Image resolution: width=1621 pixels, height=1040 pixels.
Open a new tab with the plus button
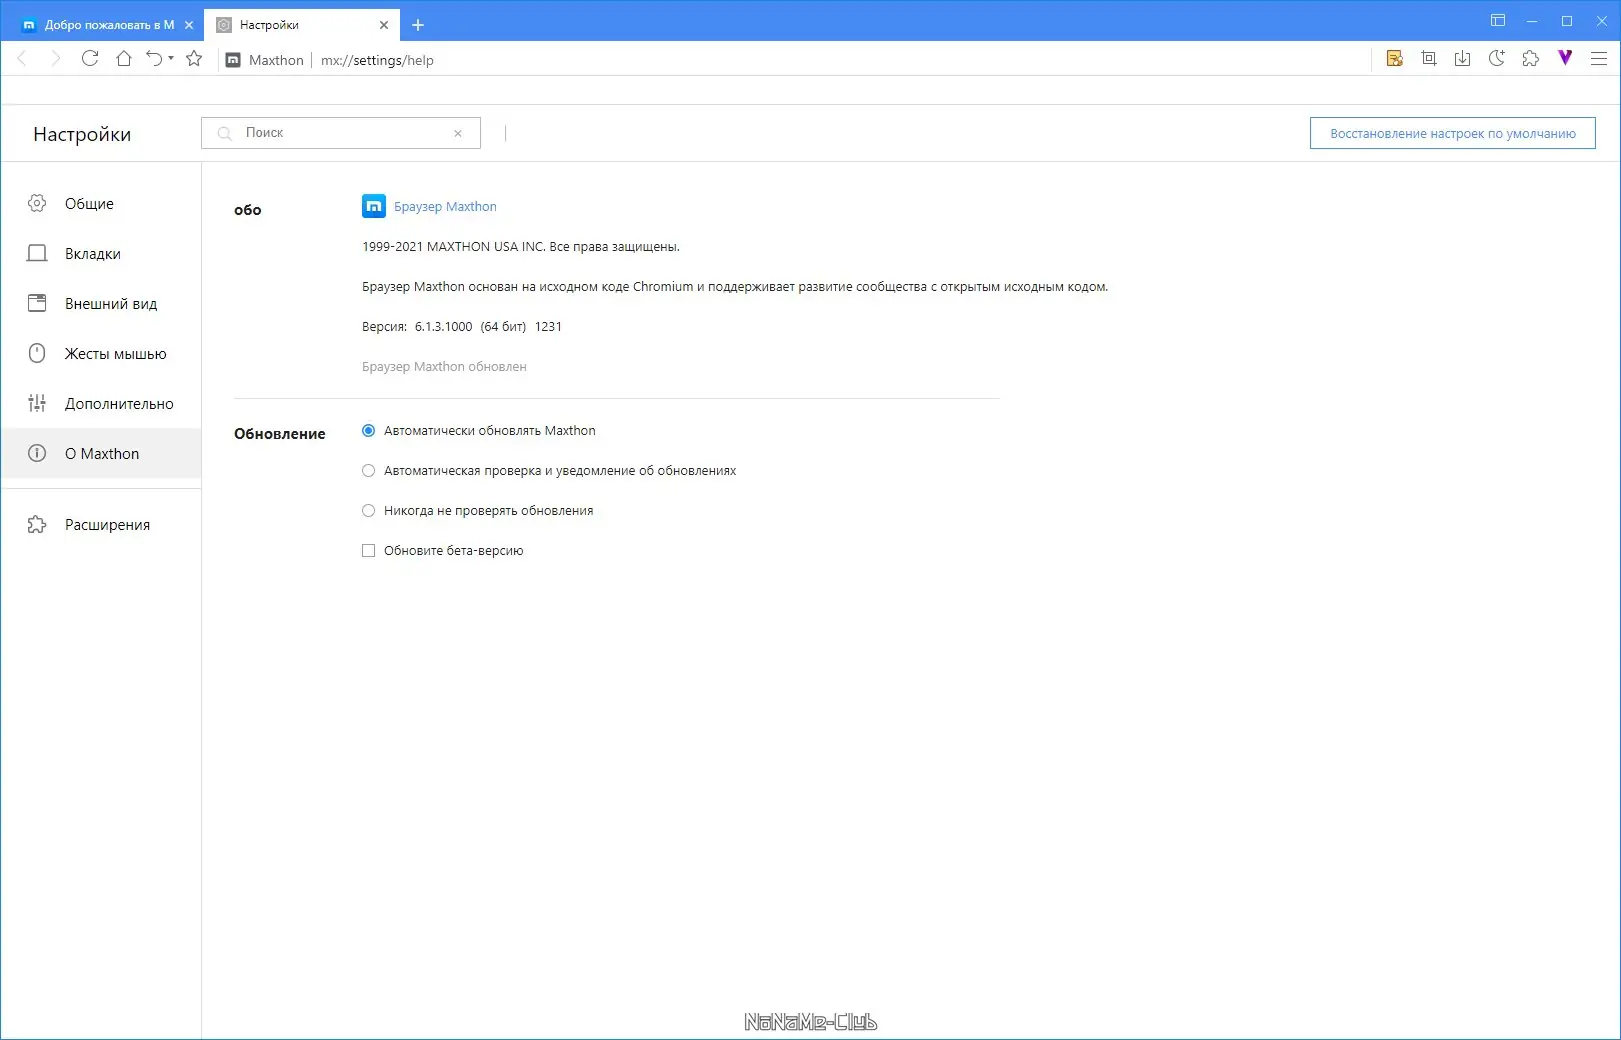point(418,25)
